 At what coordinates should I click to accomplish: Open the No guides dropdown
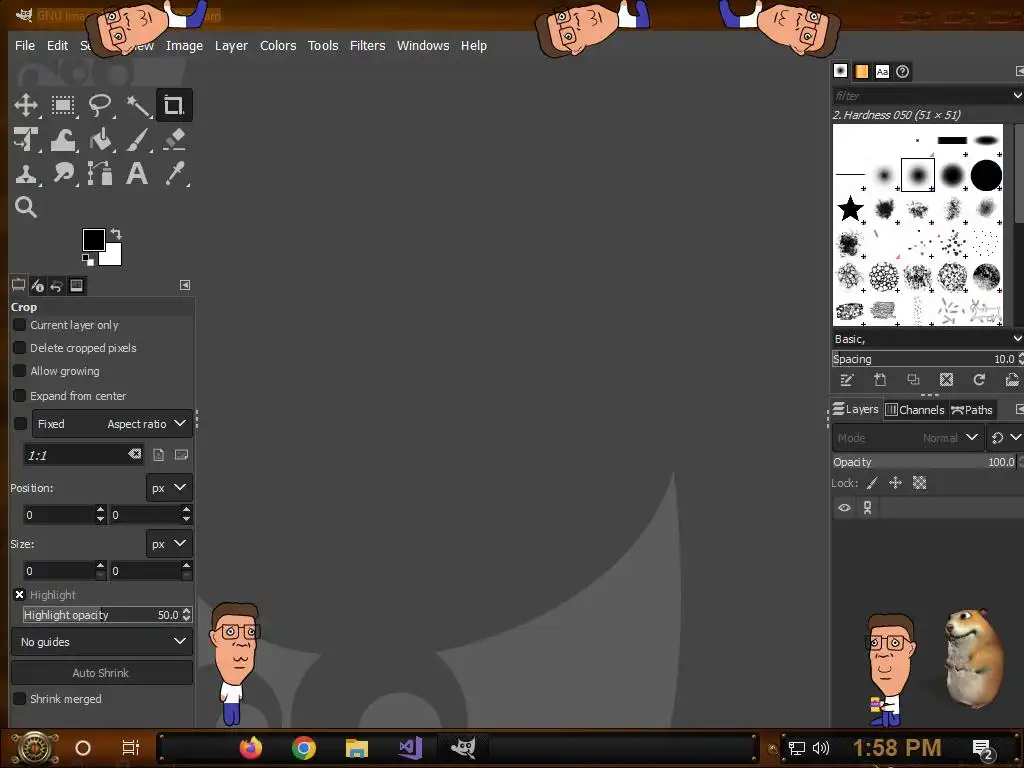[102, 642]
